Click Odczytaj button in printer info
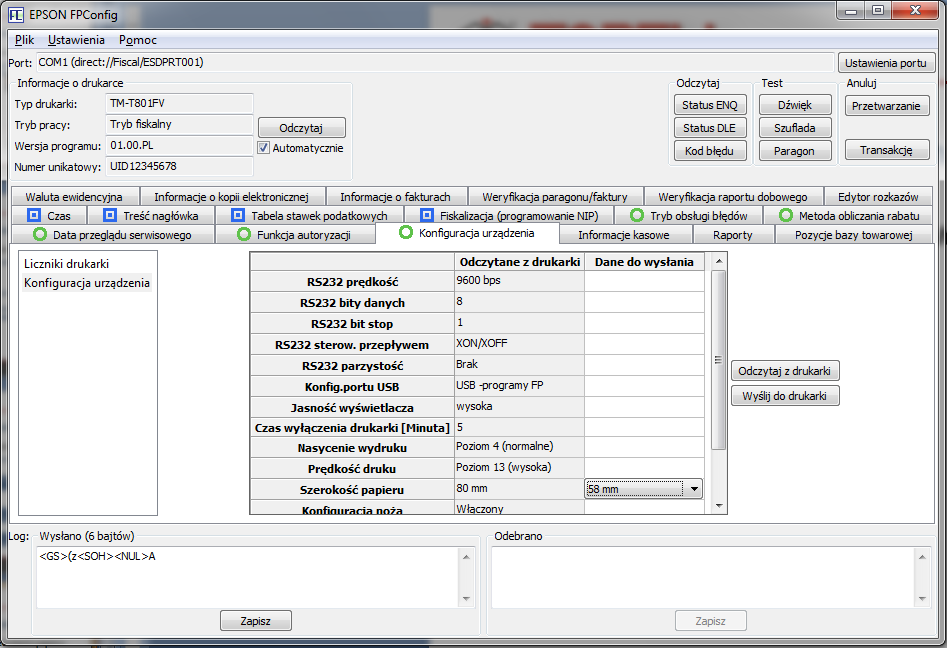This screenshot has width=947, height=648. [x=301, y=127]
